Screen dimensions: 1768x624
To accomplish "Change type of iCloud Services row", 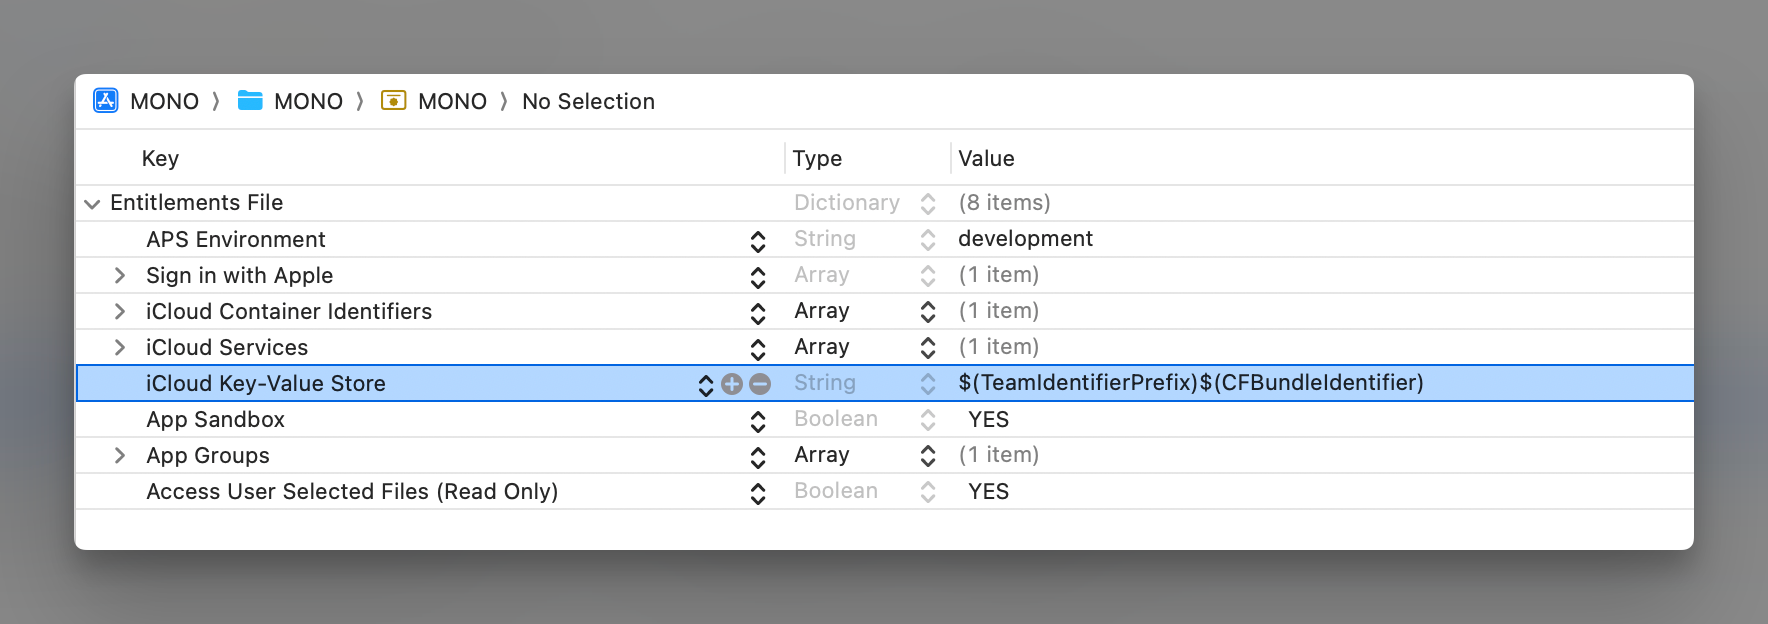I will (928, 348).
